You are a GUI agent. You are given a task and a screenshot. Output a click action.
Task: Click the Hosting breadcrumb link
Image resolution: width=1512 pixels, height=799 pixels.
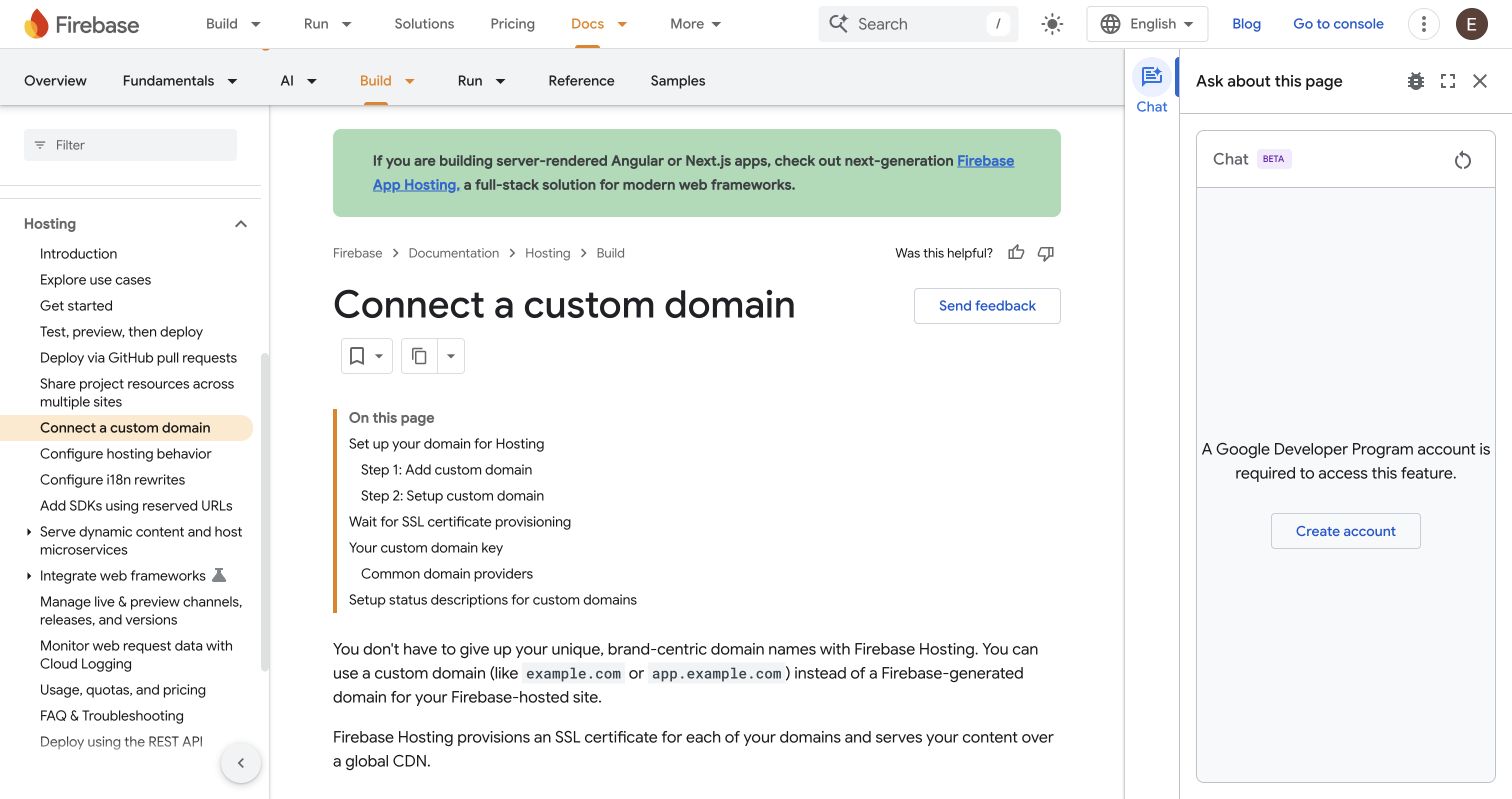(x=547, y=253)
